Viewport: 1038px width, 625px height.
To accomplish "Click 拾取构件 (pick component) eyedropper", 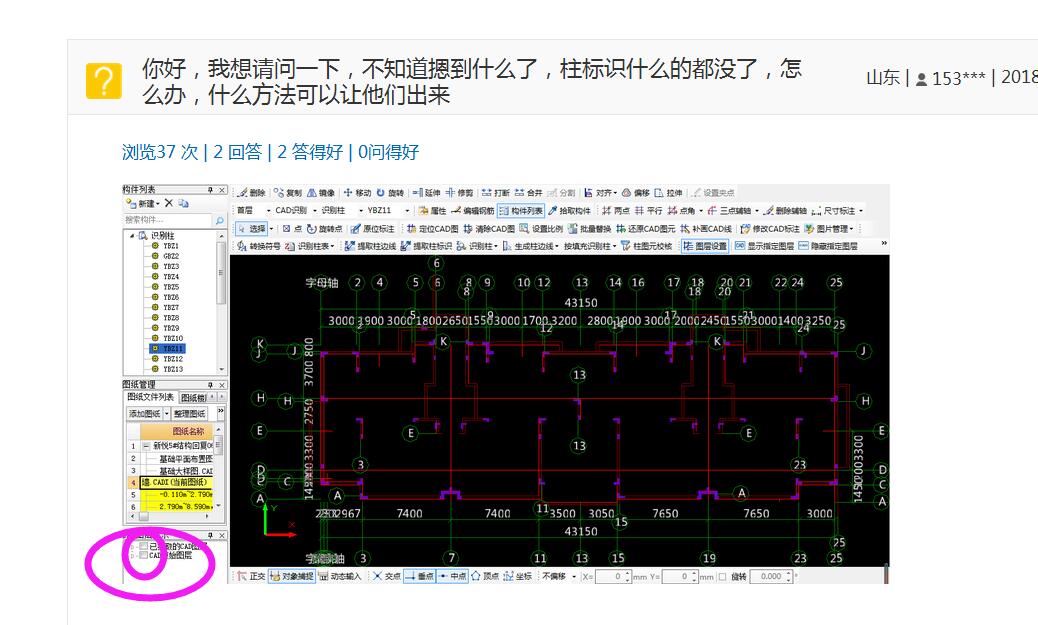I will pyautogui.click(x=569, y=211).
